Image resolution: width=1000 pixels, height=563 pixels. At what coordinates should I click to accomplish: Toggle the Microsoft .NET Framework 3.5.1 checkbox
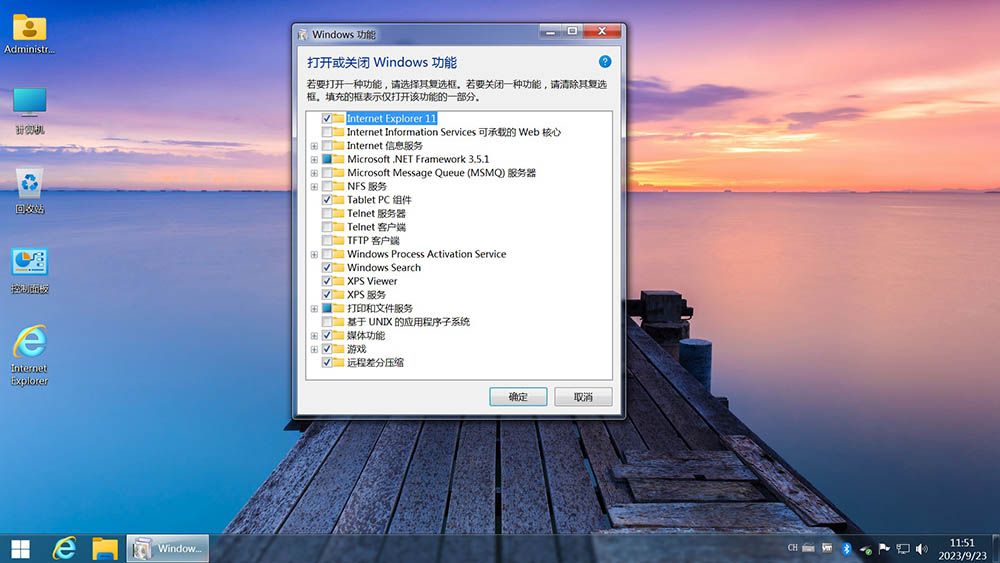(327, 159)
